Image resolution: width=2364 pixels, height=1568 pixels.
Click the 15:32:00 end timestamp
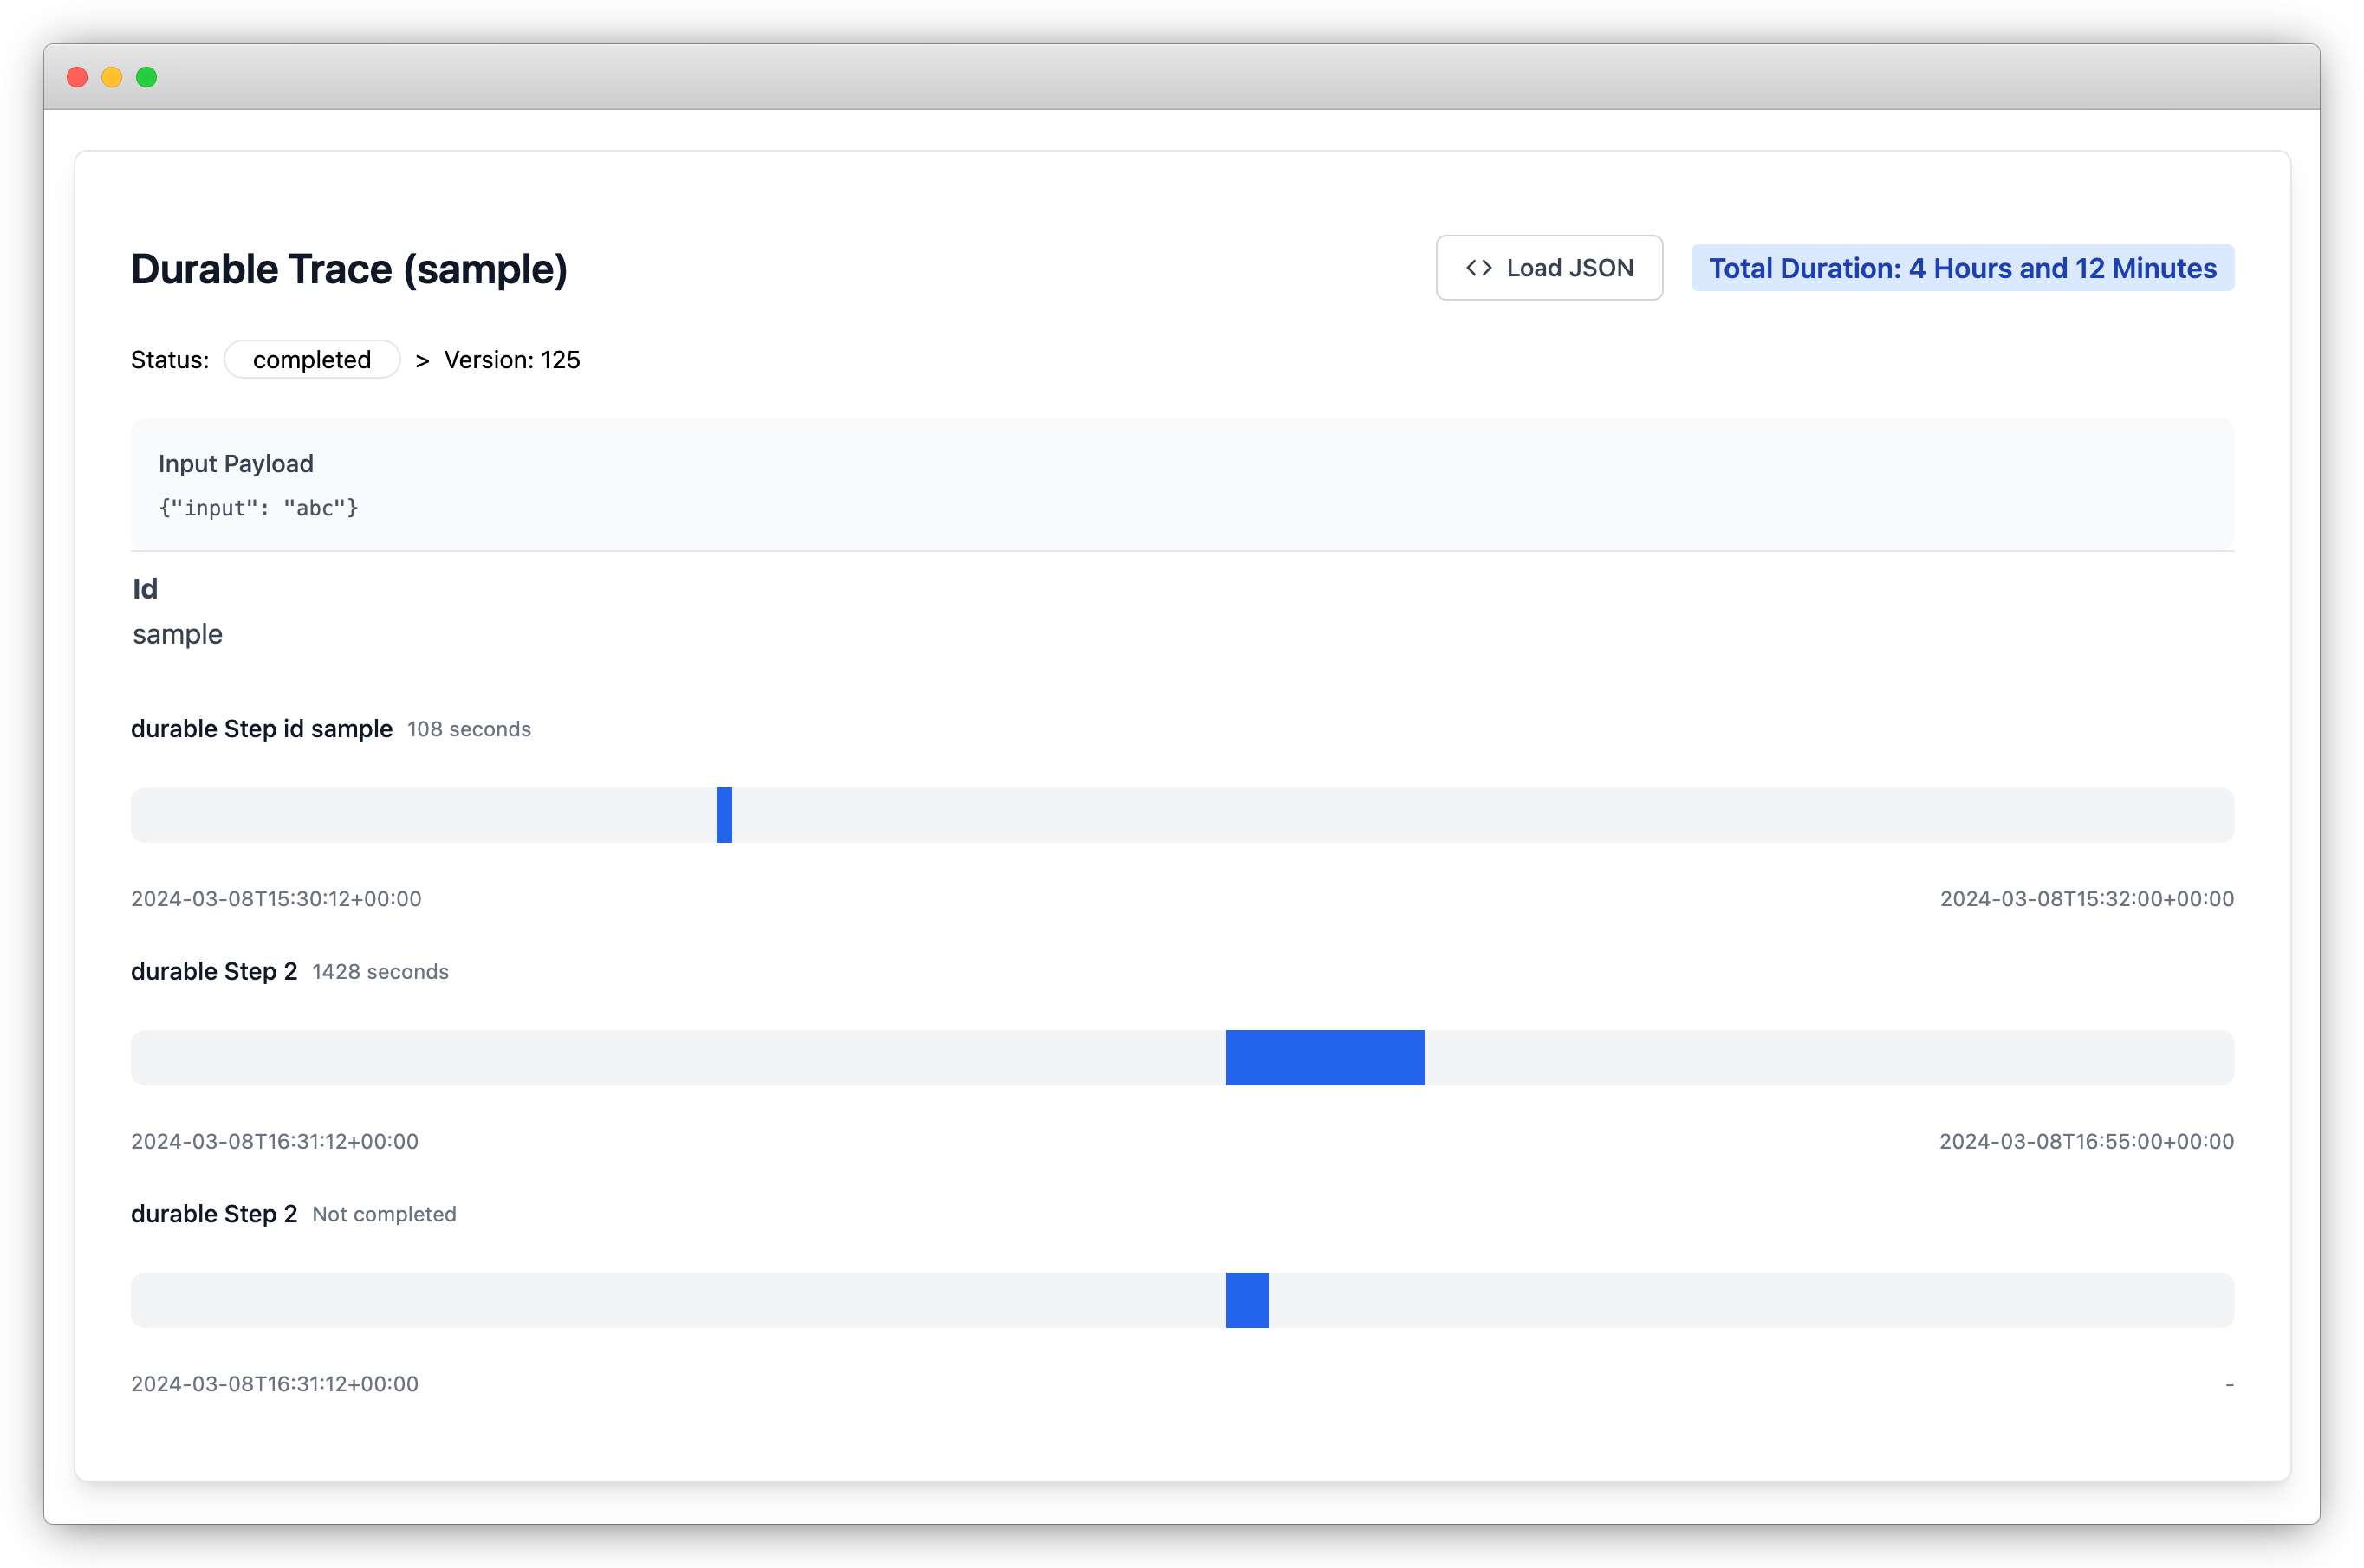coord(2086,899)
